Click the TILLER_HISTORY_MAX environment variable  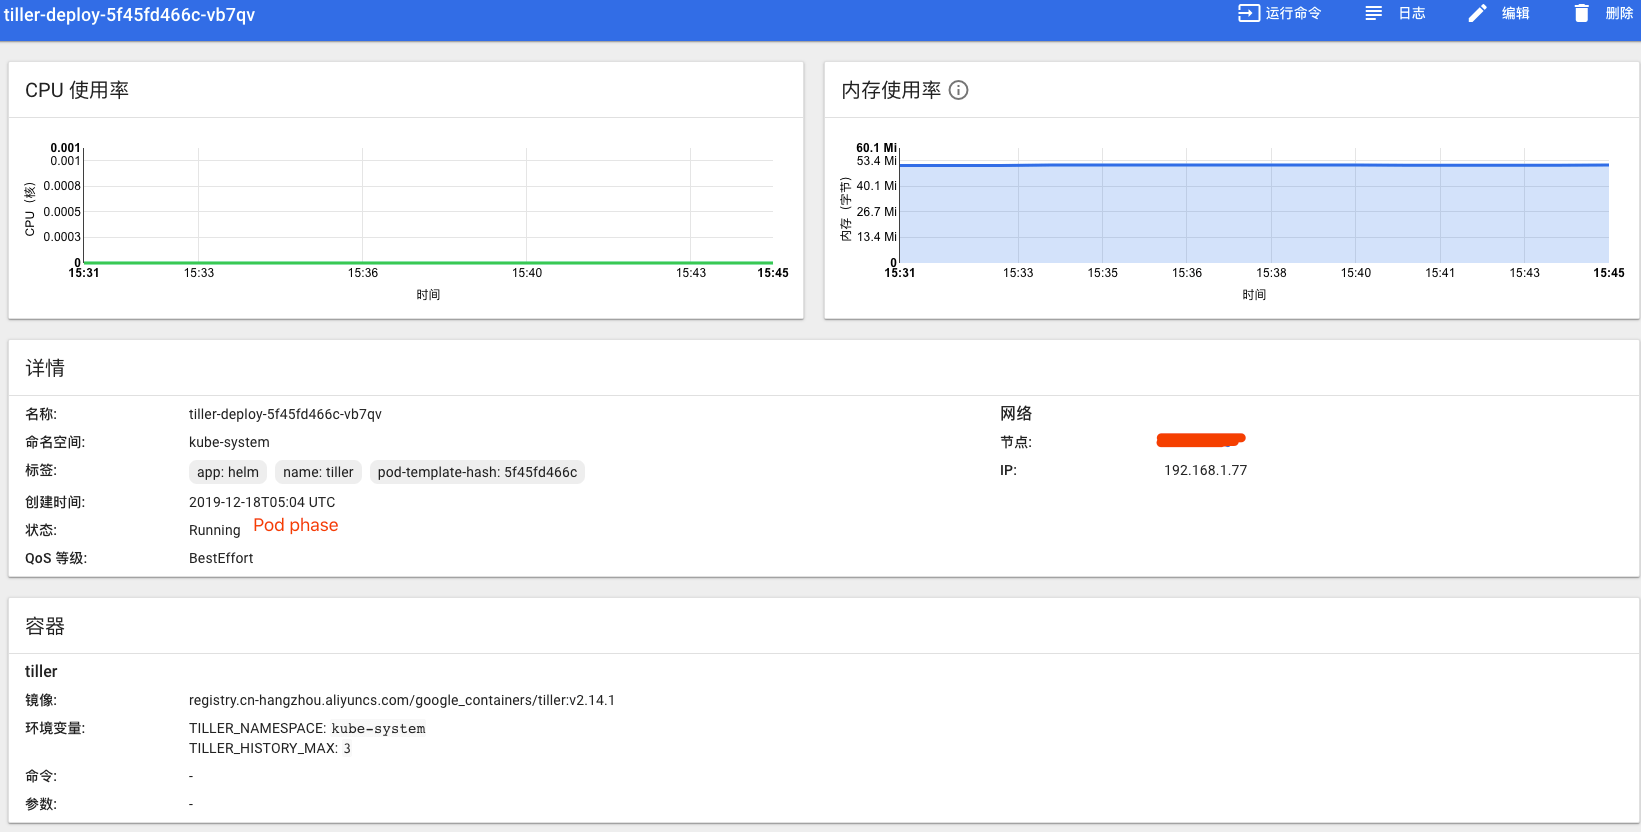pyautogui.click(x=270, y=748)
